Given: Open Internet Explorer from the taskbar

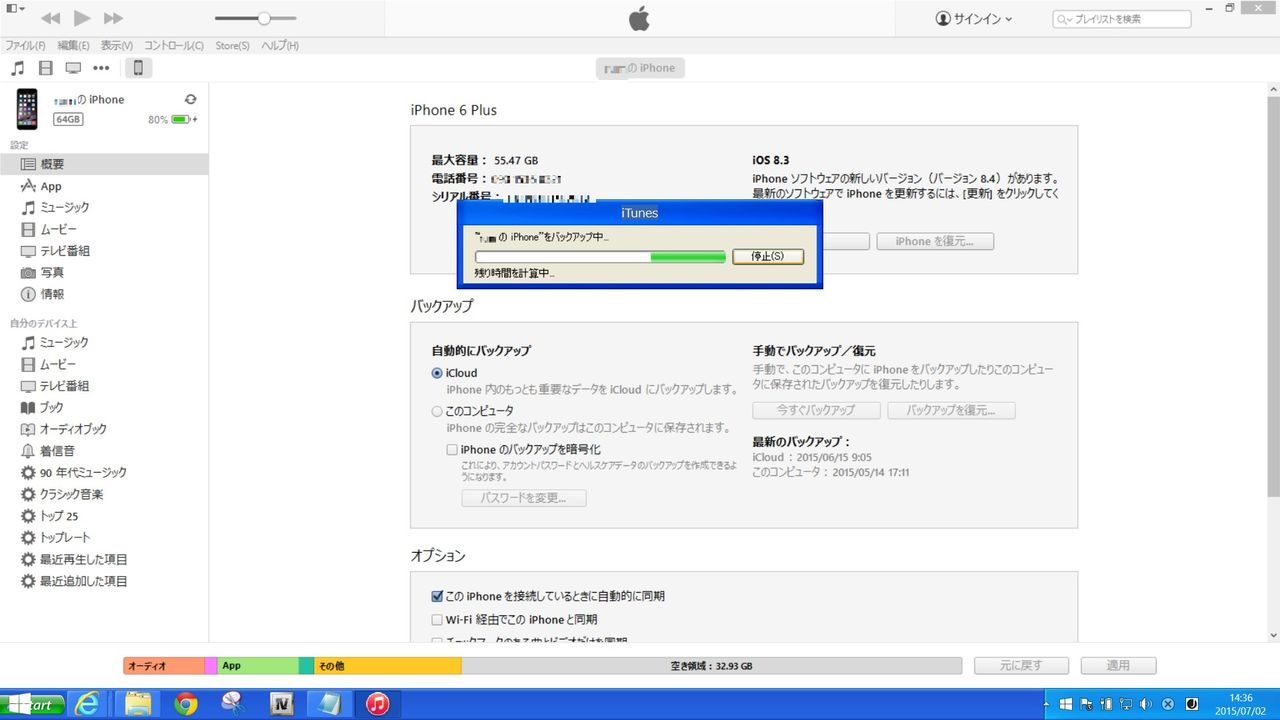Looking at the screenshot, I should click(x=88, y=704).
